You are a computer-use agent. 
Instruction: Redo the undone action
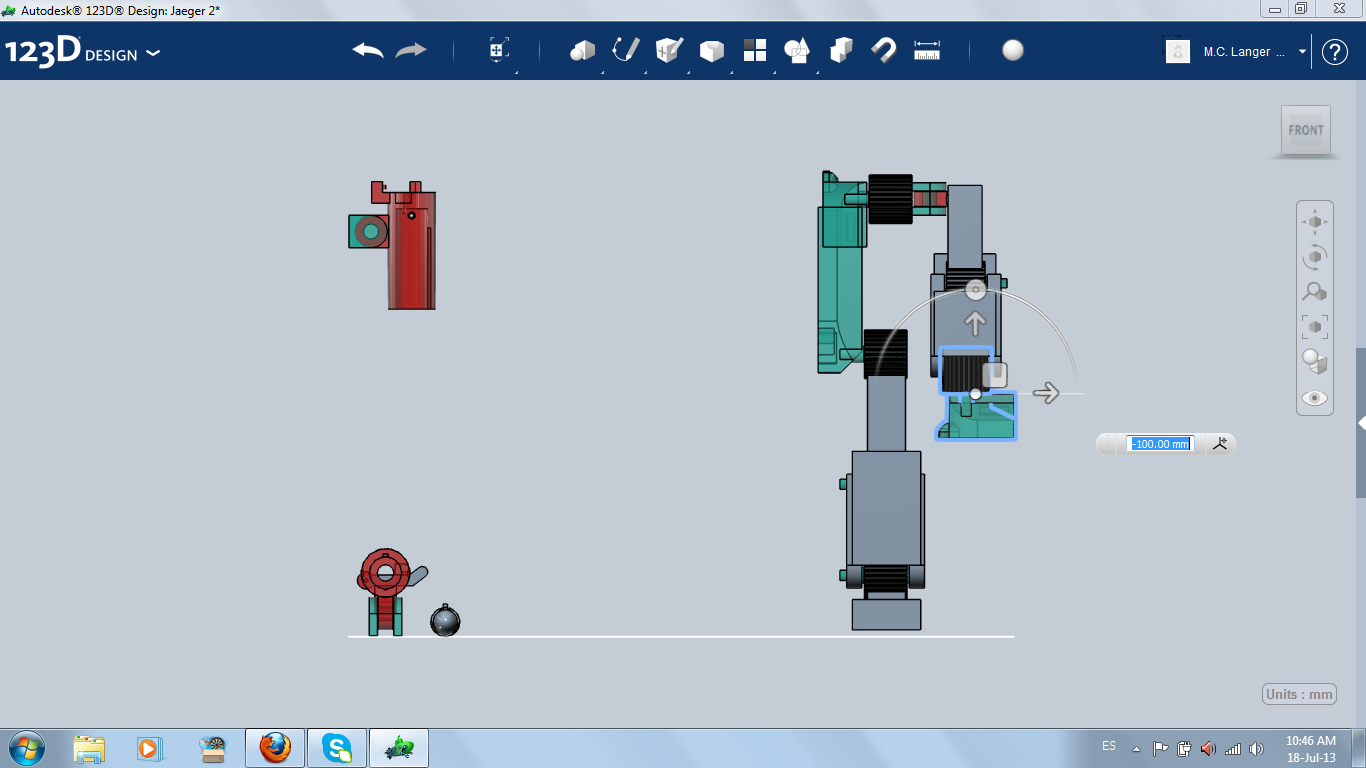tap(411, 50)
